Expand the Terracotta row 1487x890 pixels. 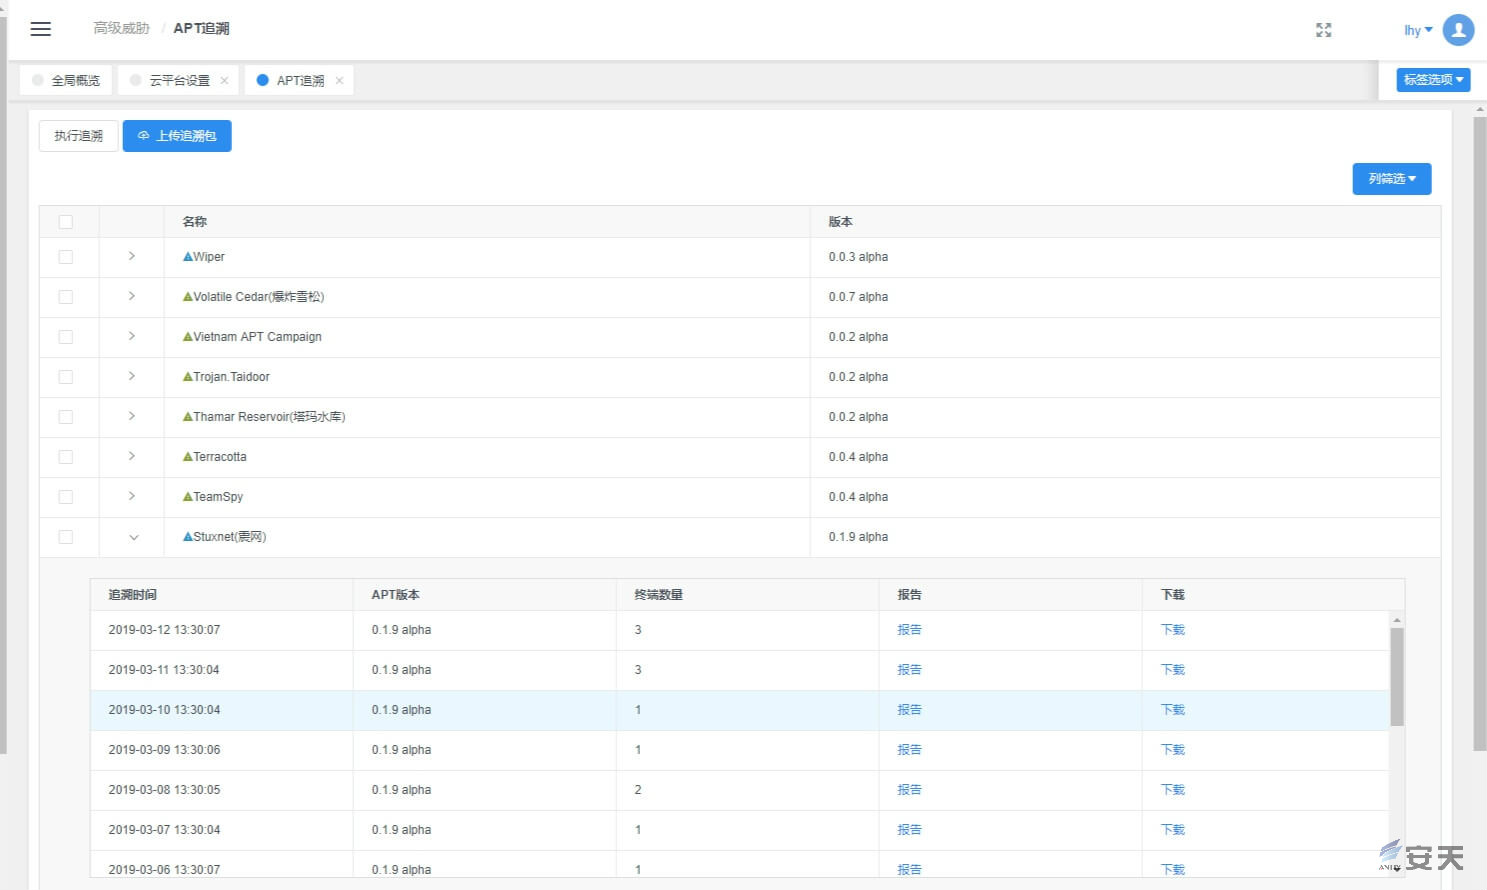[132, 457]
